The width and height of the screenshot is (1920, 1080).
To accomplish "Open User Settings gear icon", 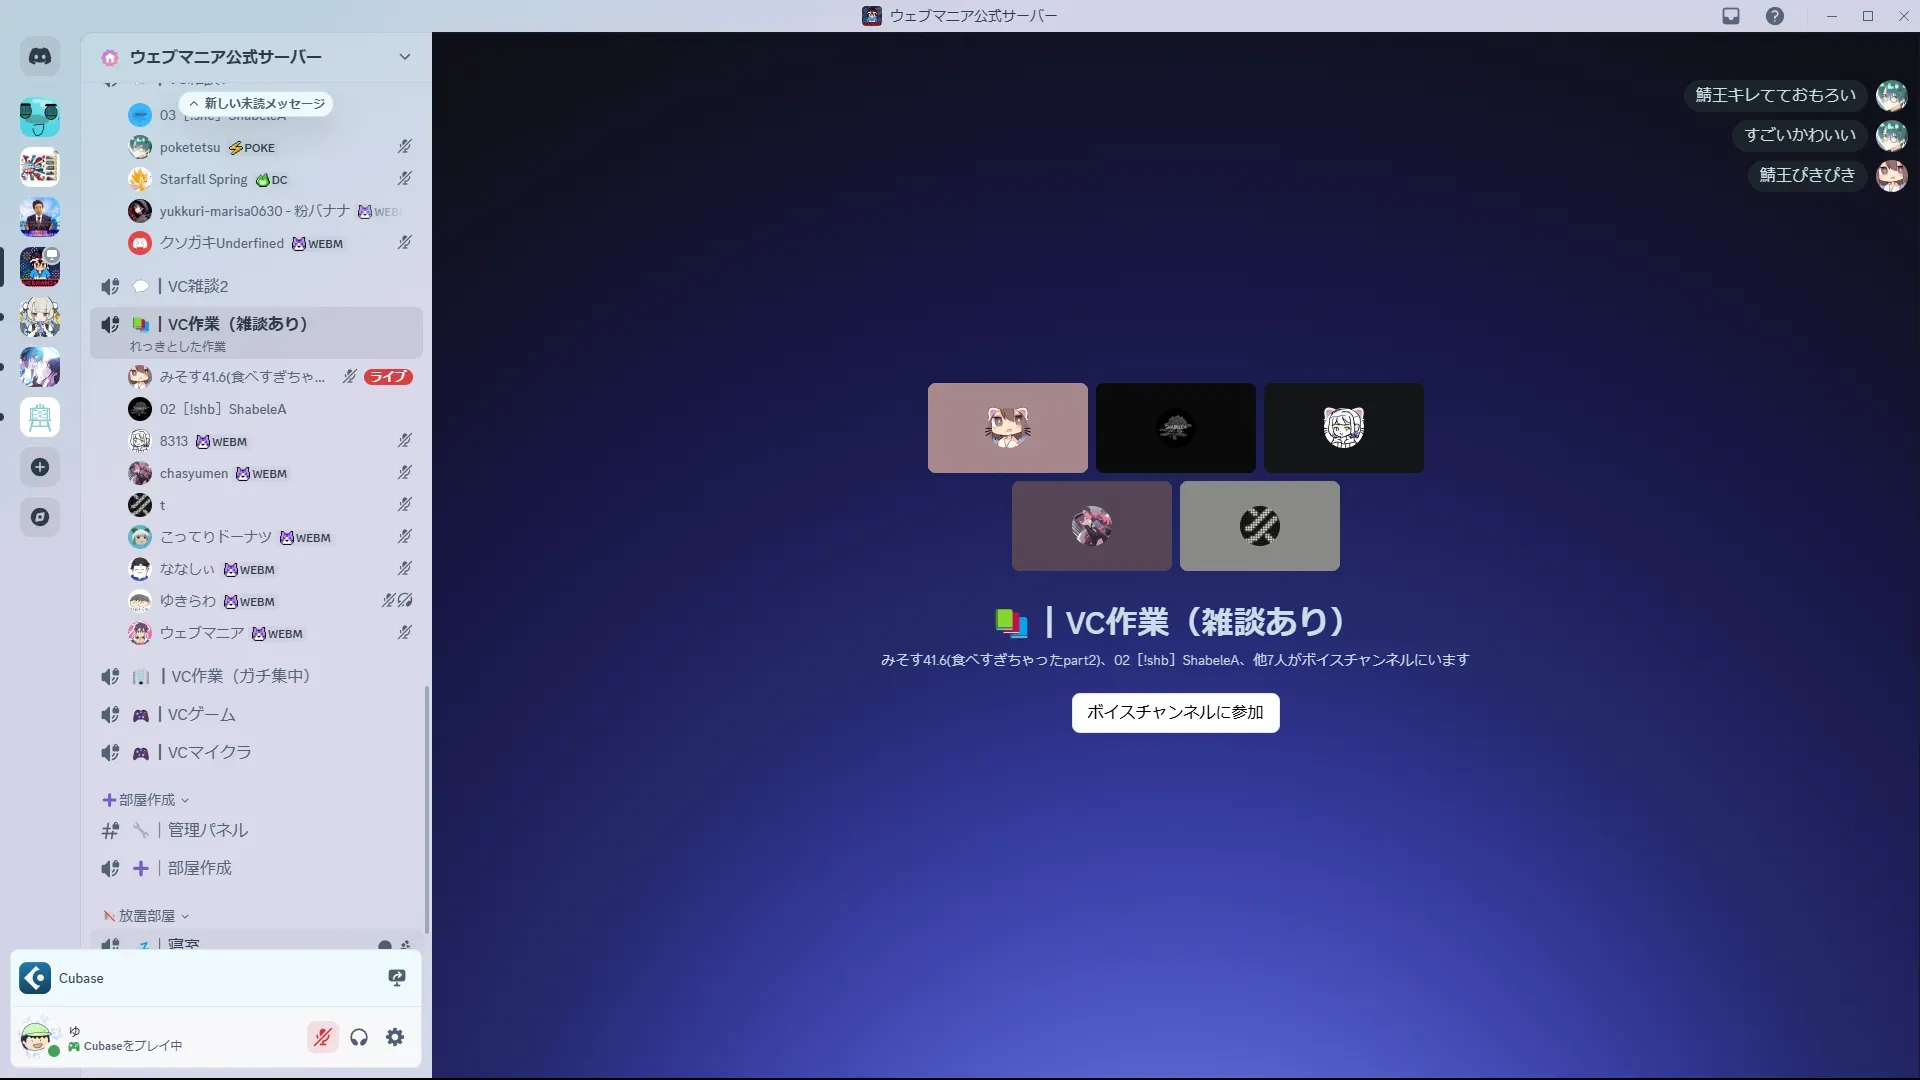I will tap(395, 1037).
